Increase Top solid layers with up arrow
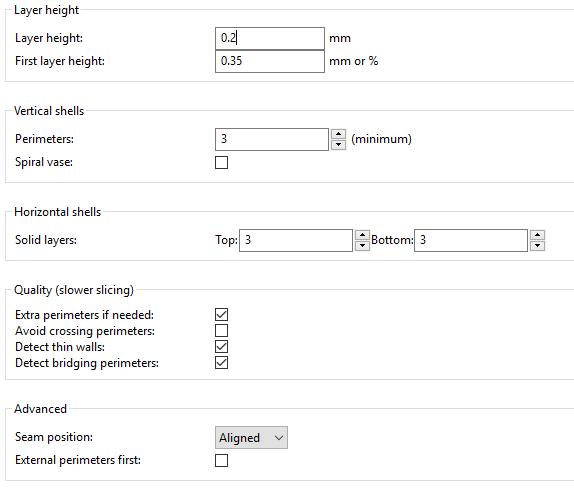 tap(362, 235)
